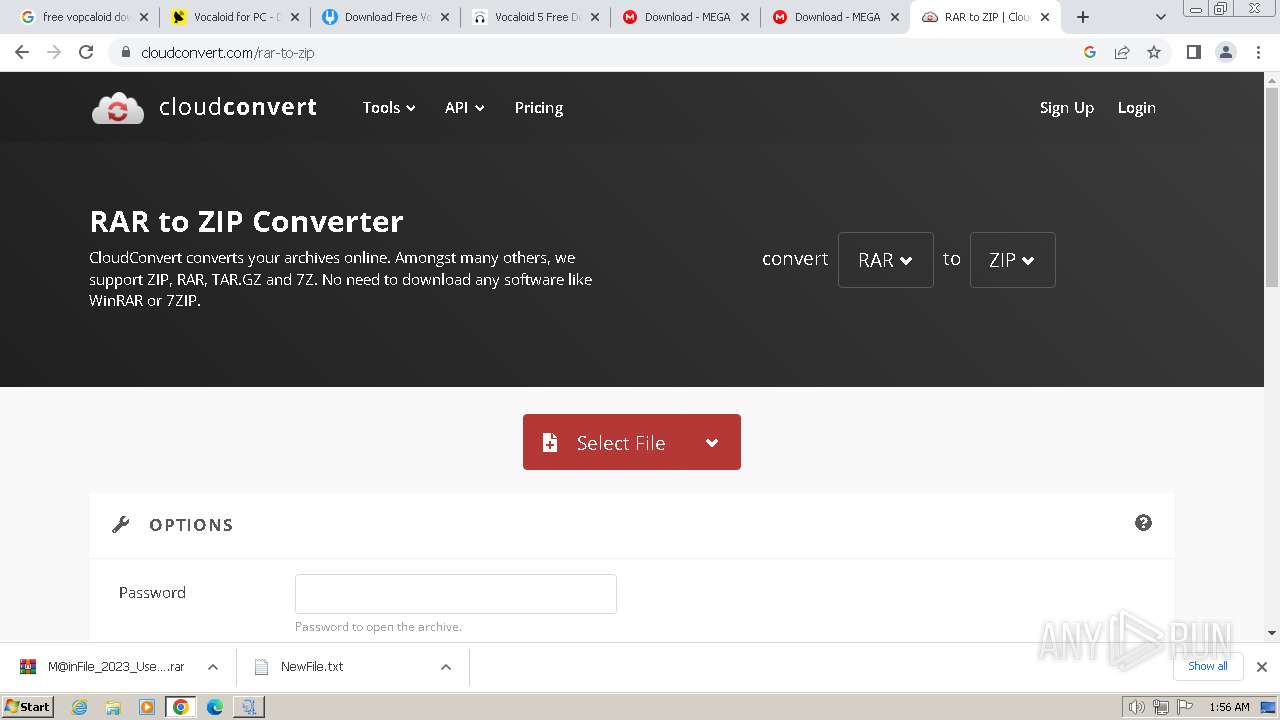
Task: Click the volume speaker tray icon
Action: pos(1137,707)
